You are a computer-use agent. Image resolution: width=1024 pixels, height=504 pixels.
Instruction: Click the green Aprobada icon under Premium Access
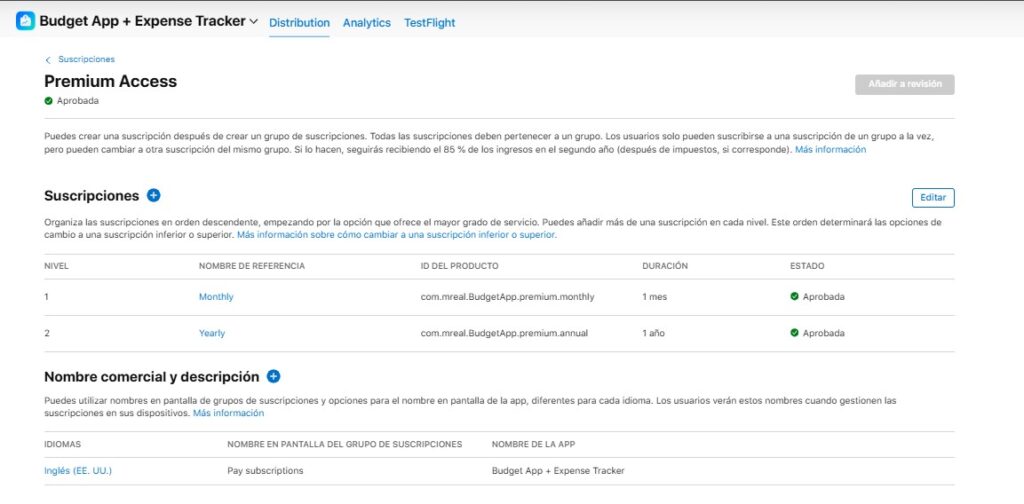pos(48,101)
